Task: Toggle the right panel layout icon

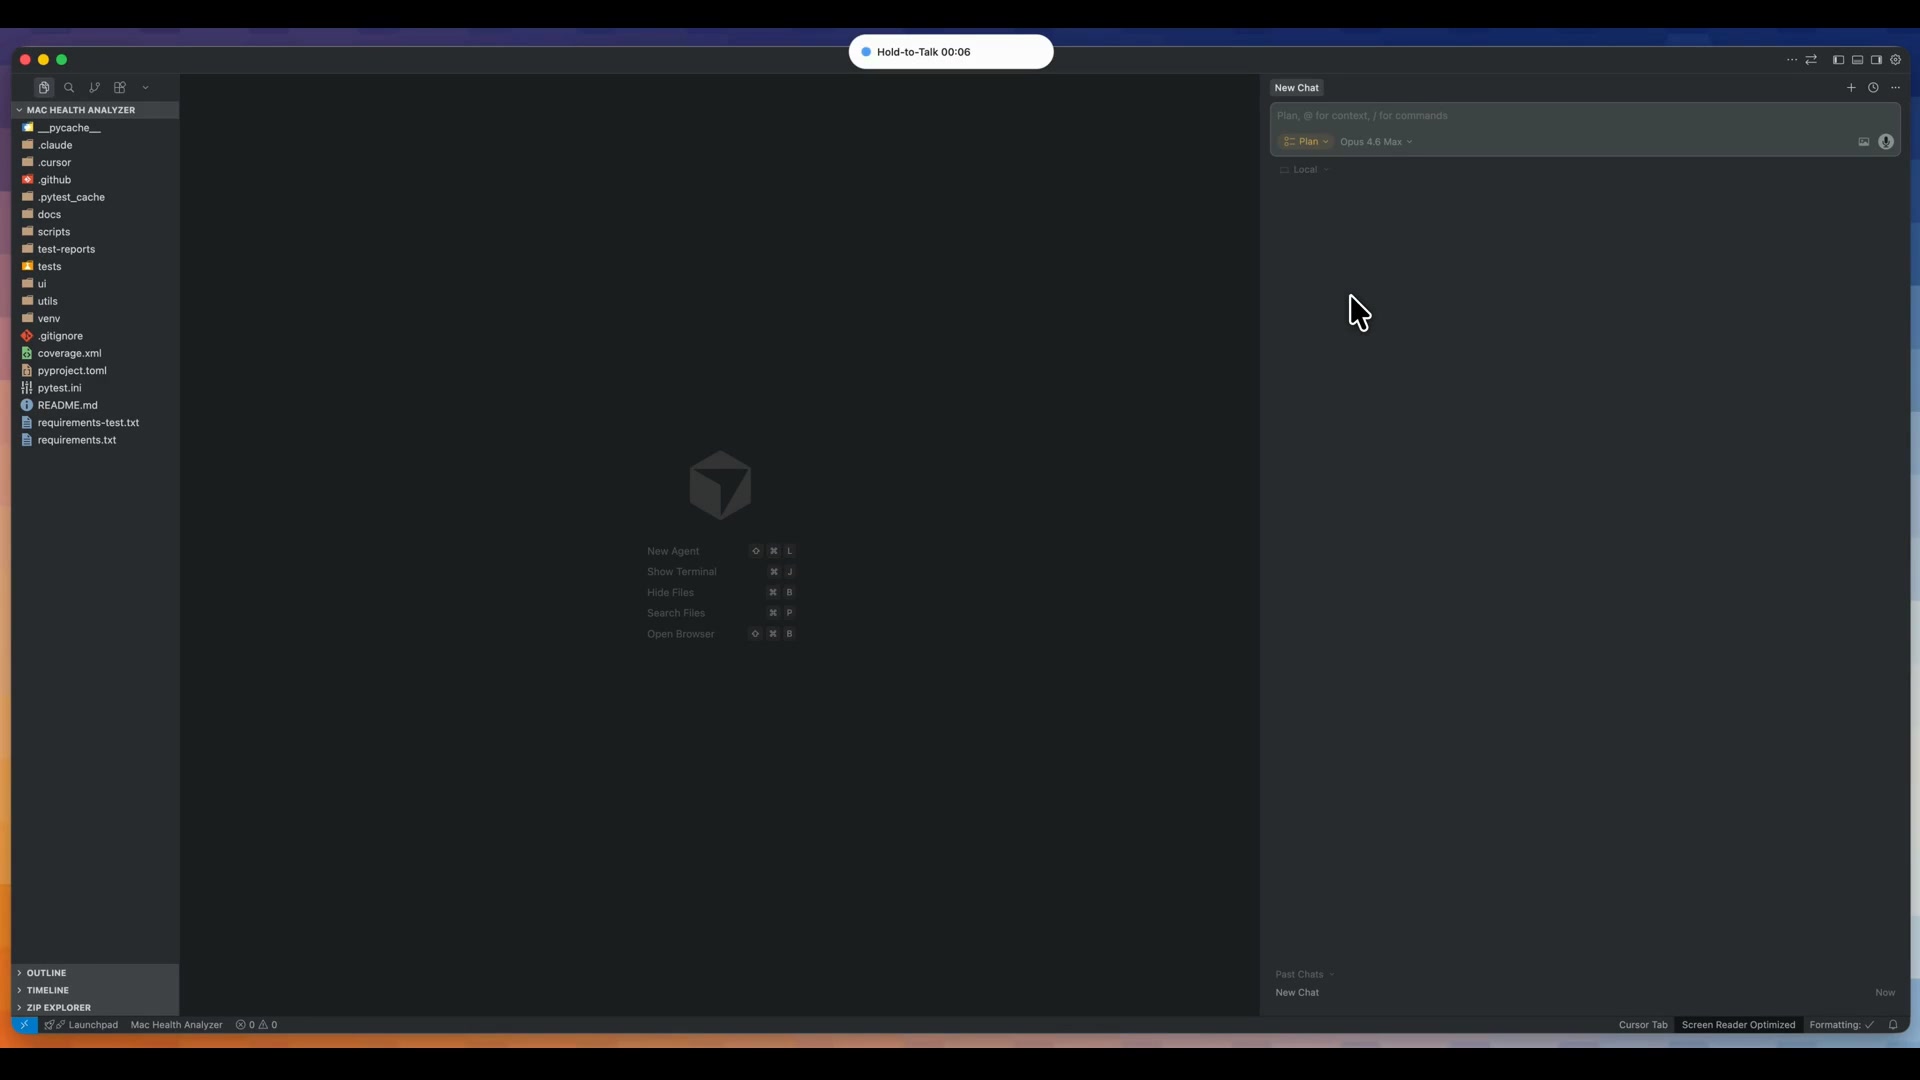Action: (x=1876, y=60)
